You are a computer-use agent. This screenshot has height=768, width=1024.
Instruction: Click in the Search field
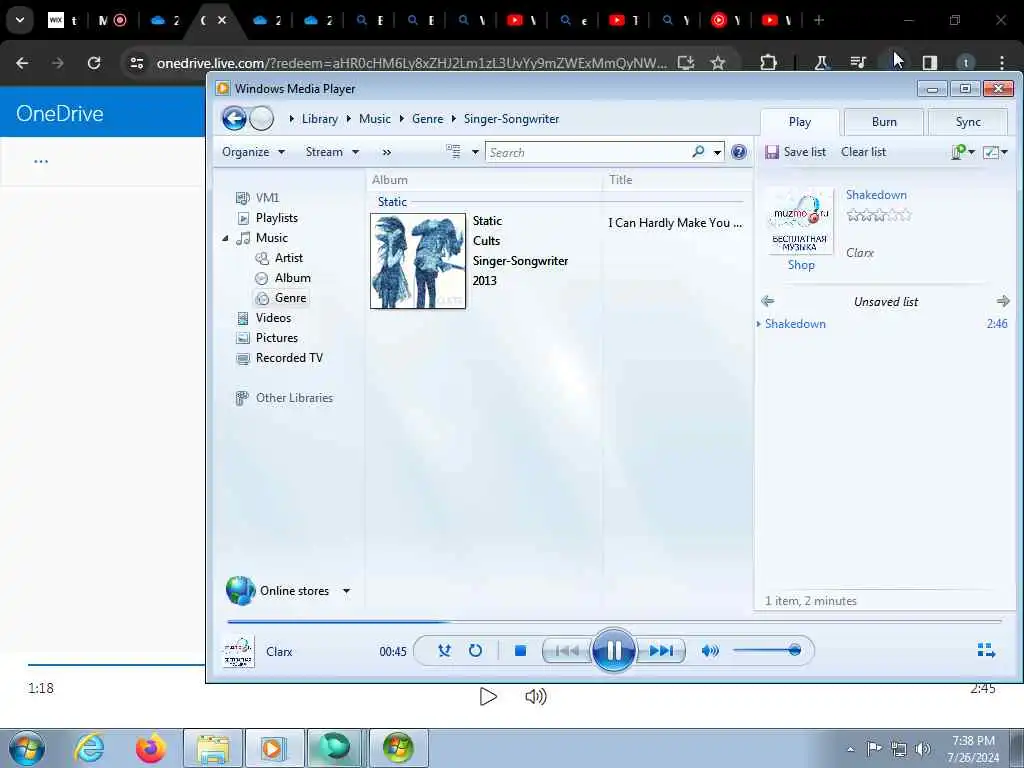588,152
